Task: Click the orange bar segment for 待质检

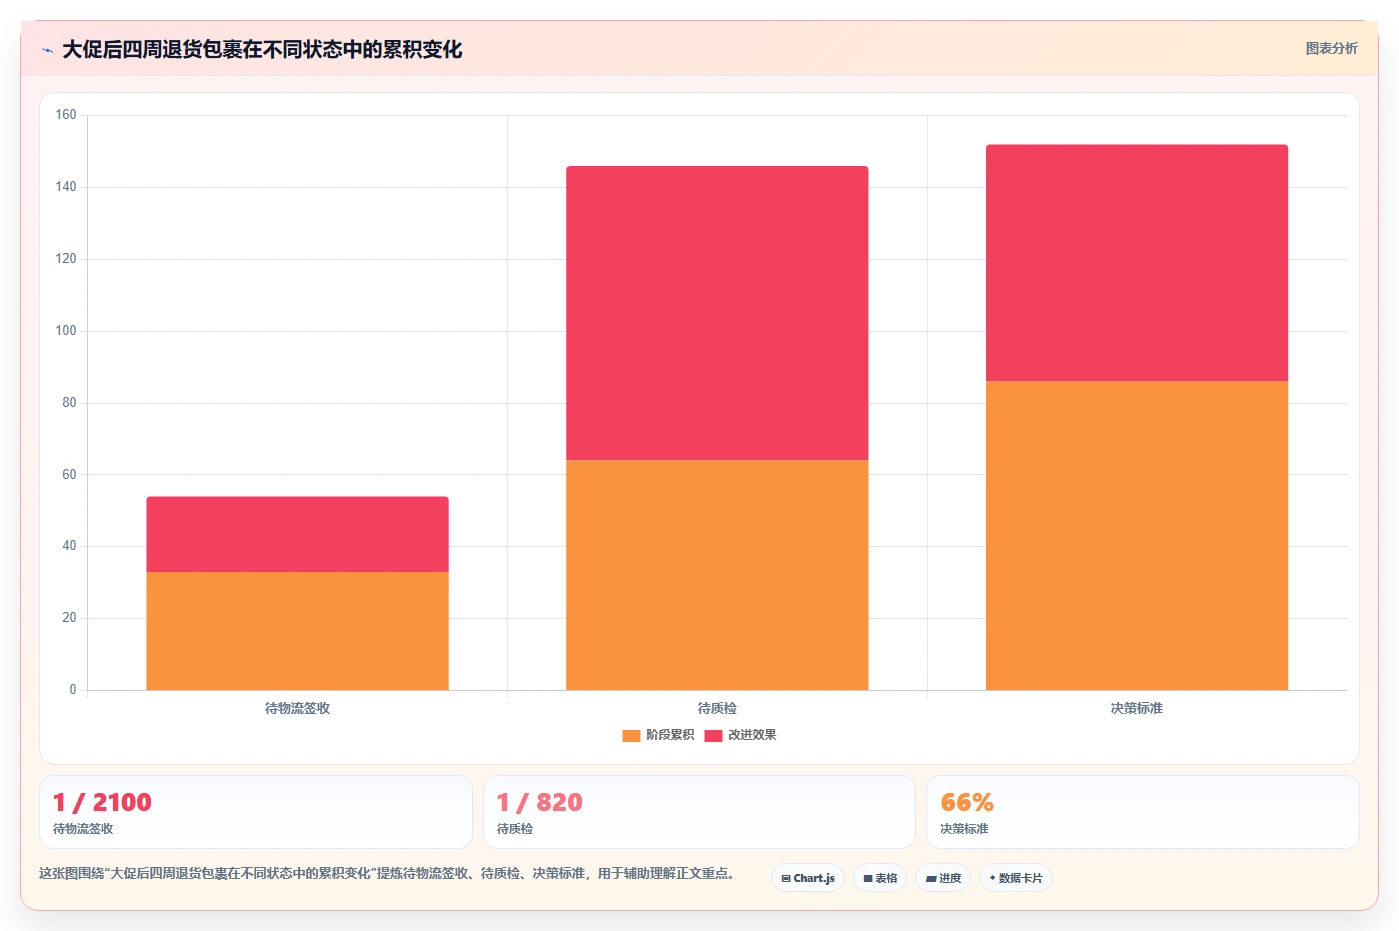Action: (717, 575)
